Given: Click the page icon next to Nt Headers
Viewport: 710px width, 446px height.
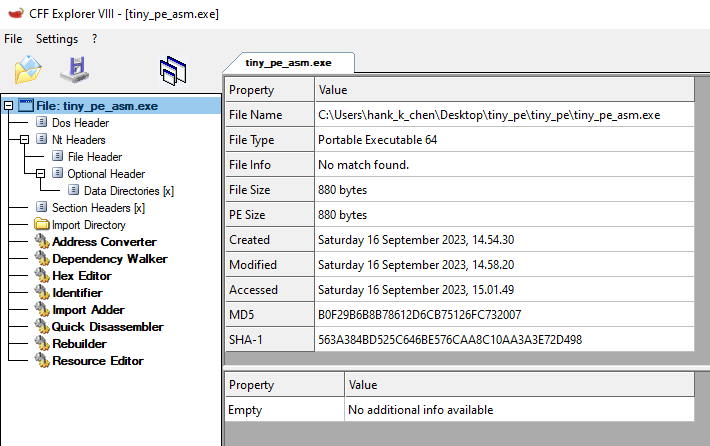Looking at the screenshot, I should point(42,139).
